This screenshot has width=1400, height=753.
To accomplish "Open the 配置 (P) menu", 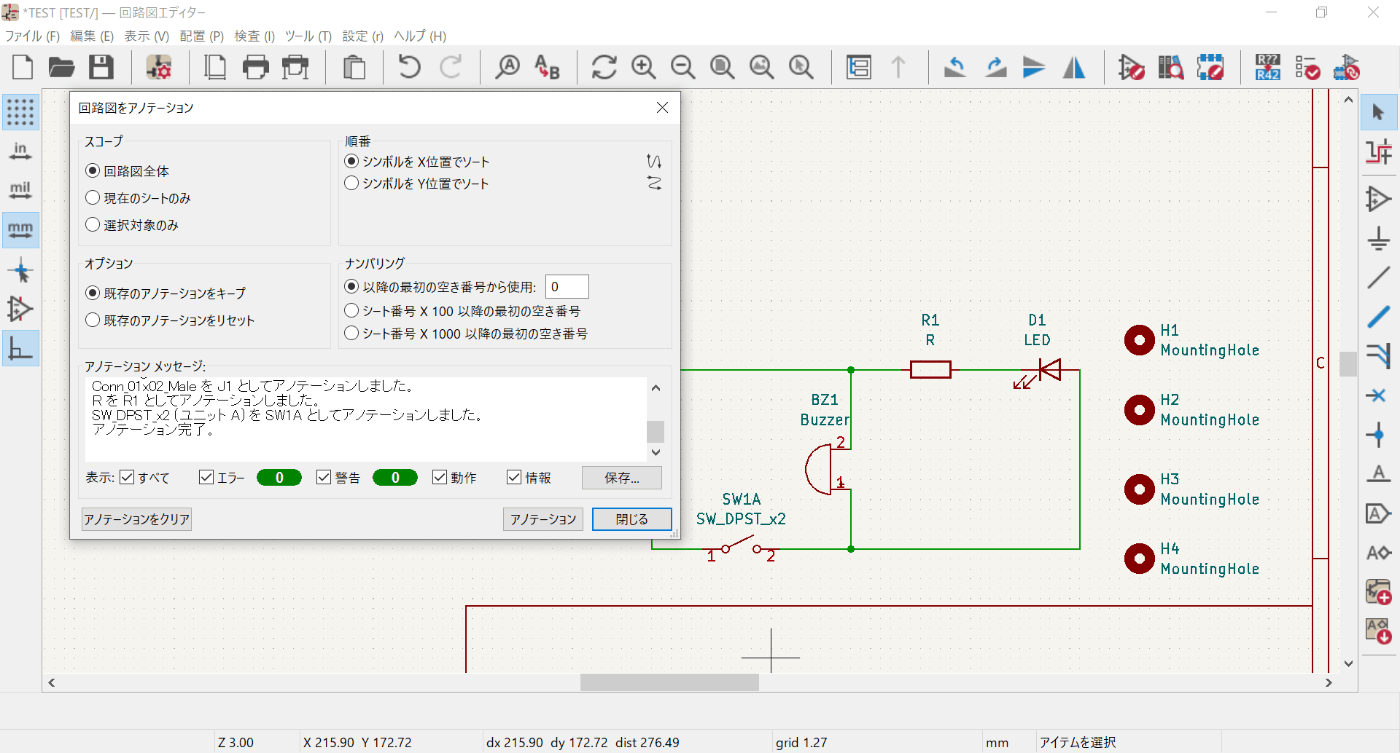I will 202,36.
